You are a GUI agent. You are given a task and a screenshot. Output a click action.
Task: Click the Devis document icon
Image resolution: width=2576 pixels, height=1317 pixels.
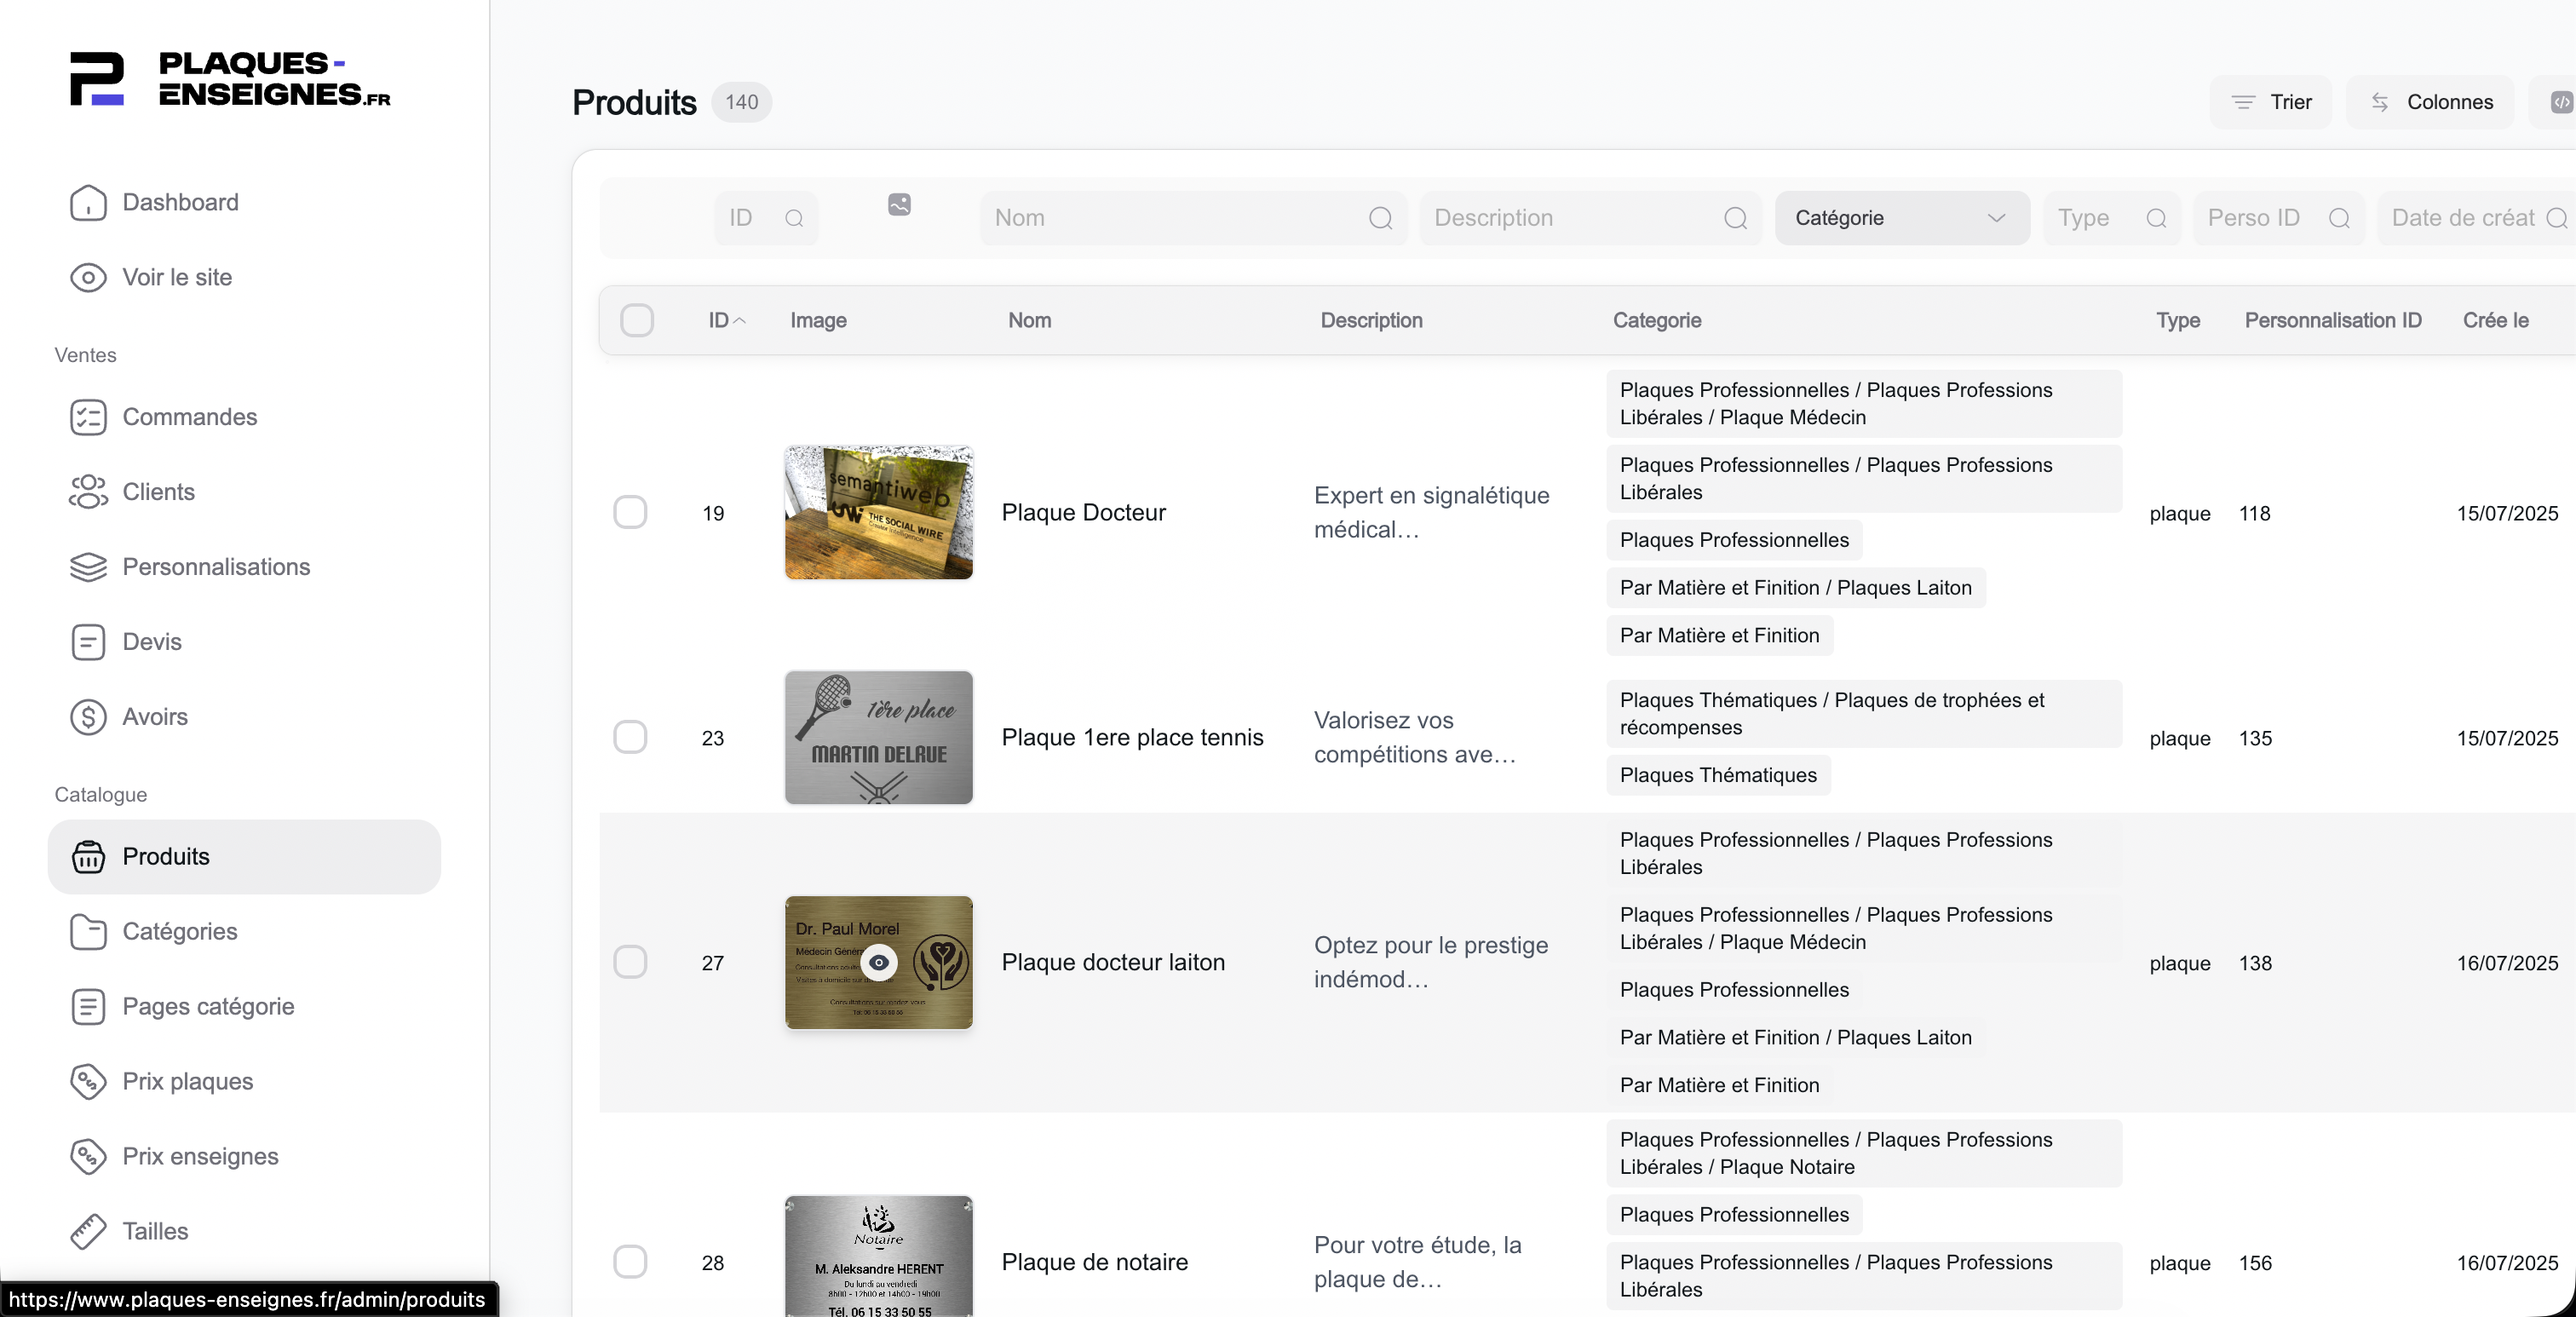click(x=88, y=642)
